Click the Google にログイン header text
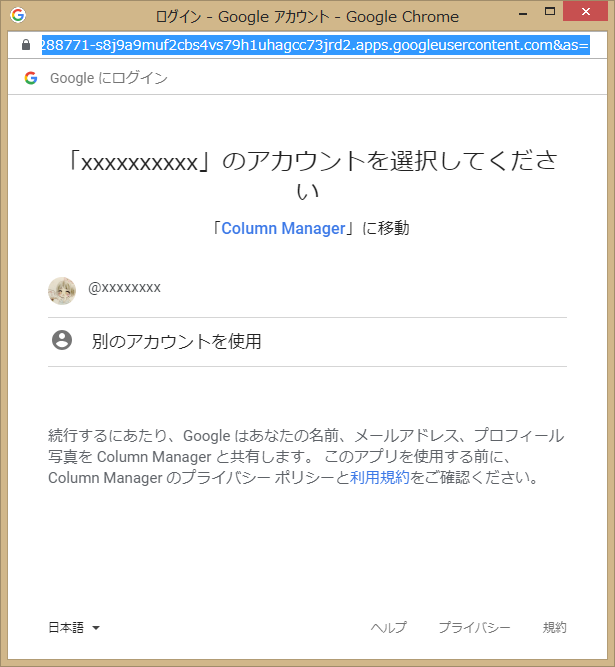The height and width of the screenshot is (667, 615). pos(109,78)
